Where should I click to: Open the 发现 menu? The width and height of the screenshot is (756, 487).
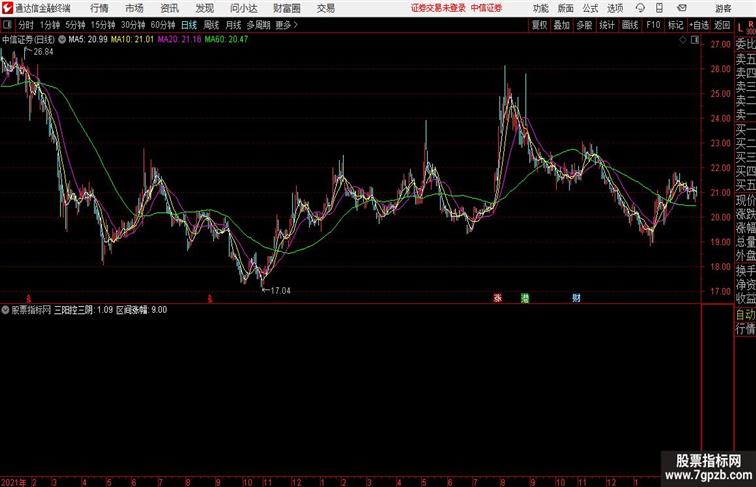(x=204, y=8)
